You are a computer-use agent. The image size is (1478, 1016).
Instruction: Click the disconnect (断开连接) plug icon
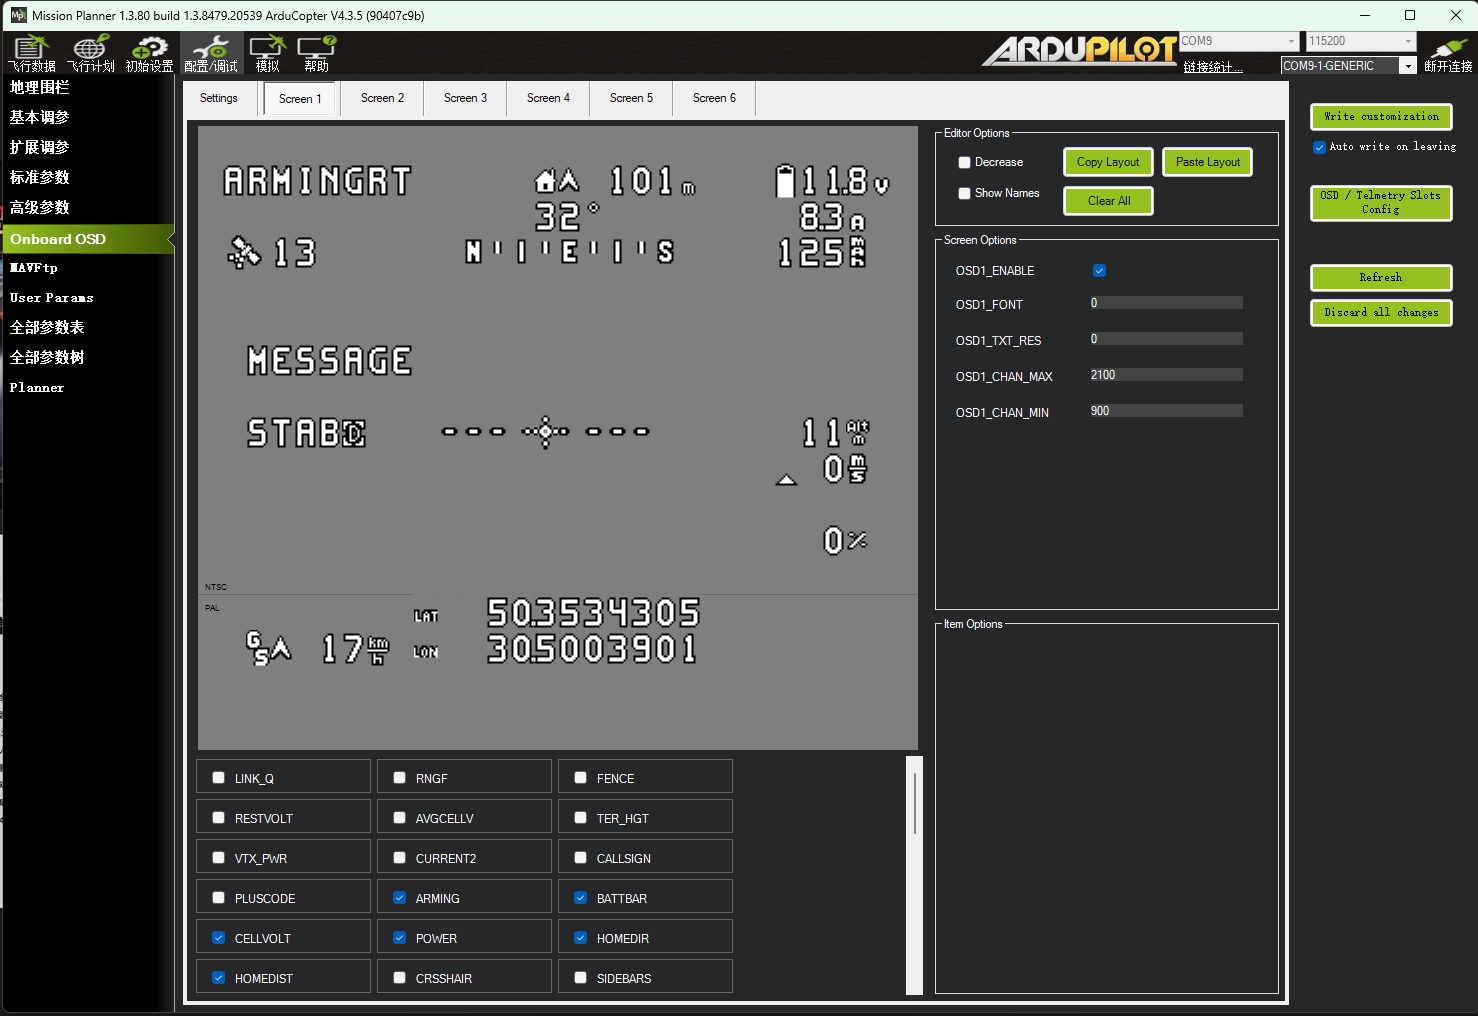(1447, 52)
